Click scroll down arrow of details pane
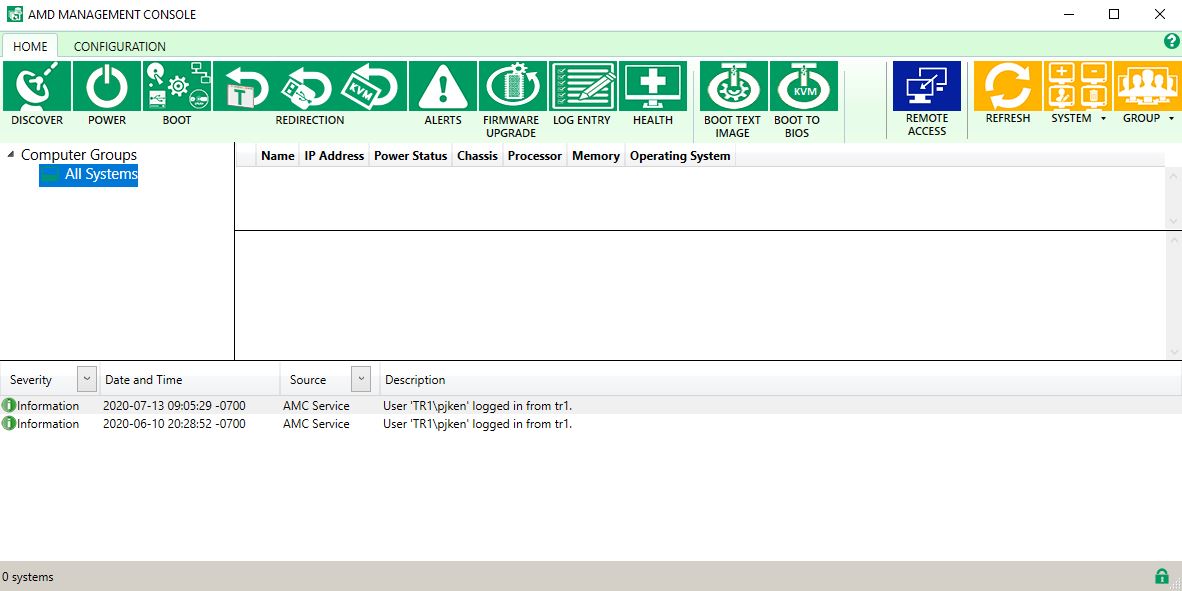The width and height of the screenshot is (1182, 591). click(1174, 351)
